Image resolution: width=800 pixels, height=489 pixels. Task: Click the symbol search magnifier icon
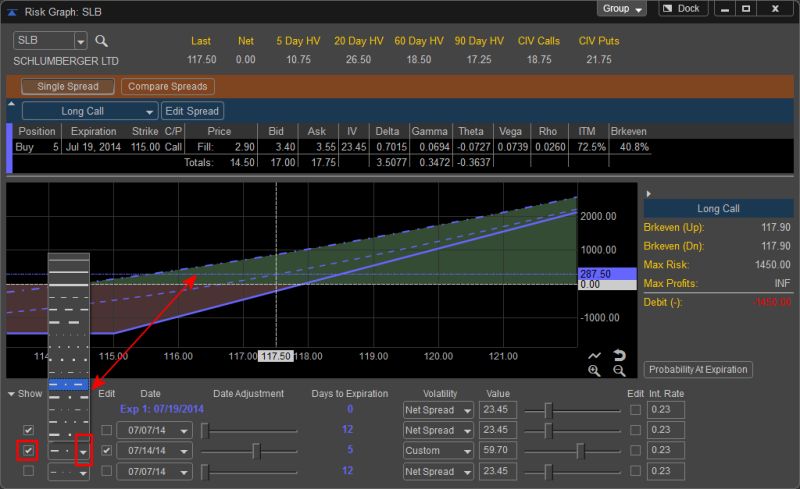click(x=102, y=41)
